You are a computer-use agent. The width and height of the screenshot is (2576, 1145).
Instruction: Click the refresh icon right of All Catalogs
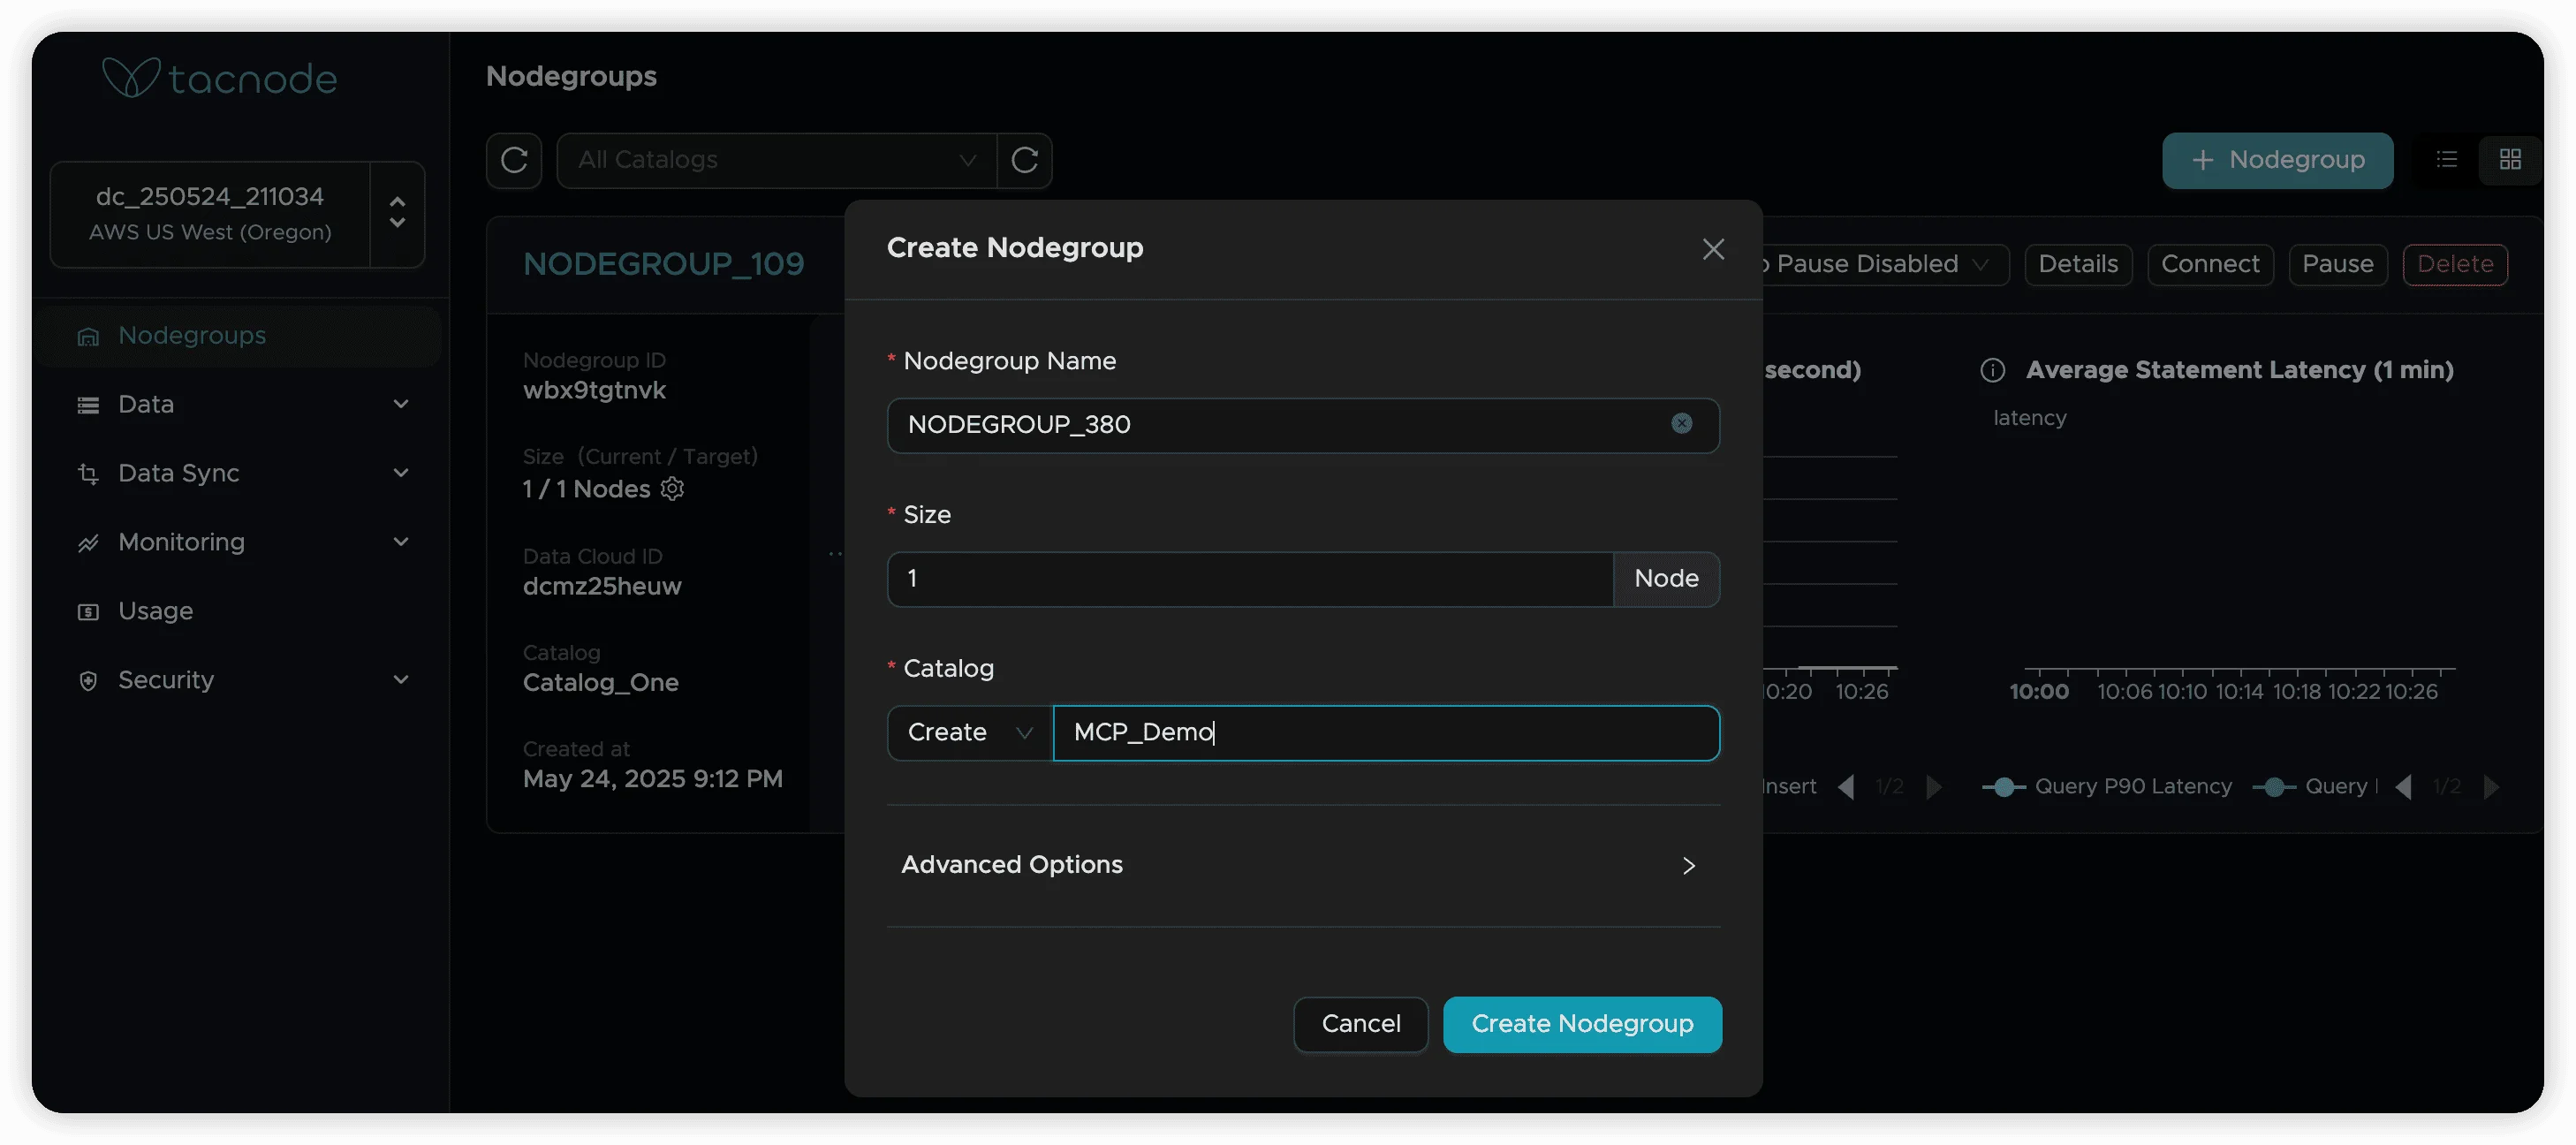point(1024,160)
